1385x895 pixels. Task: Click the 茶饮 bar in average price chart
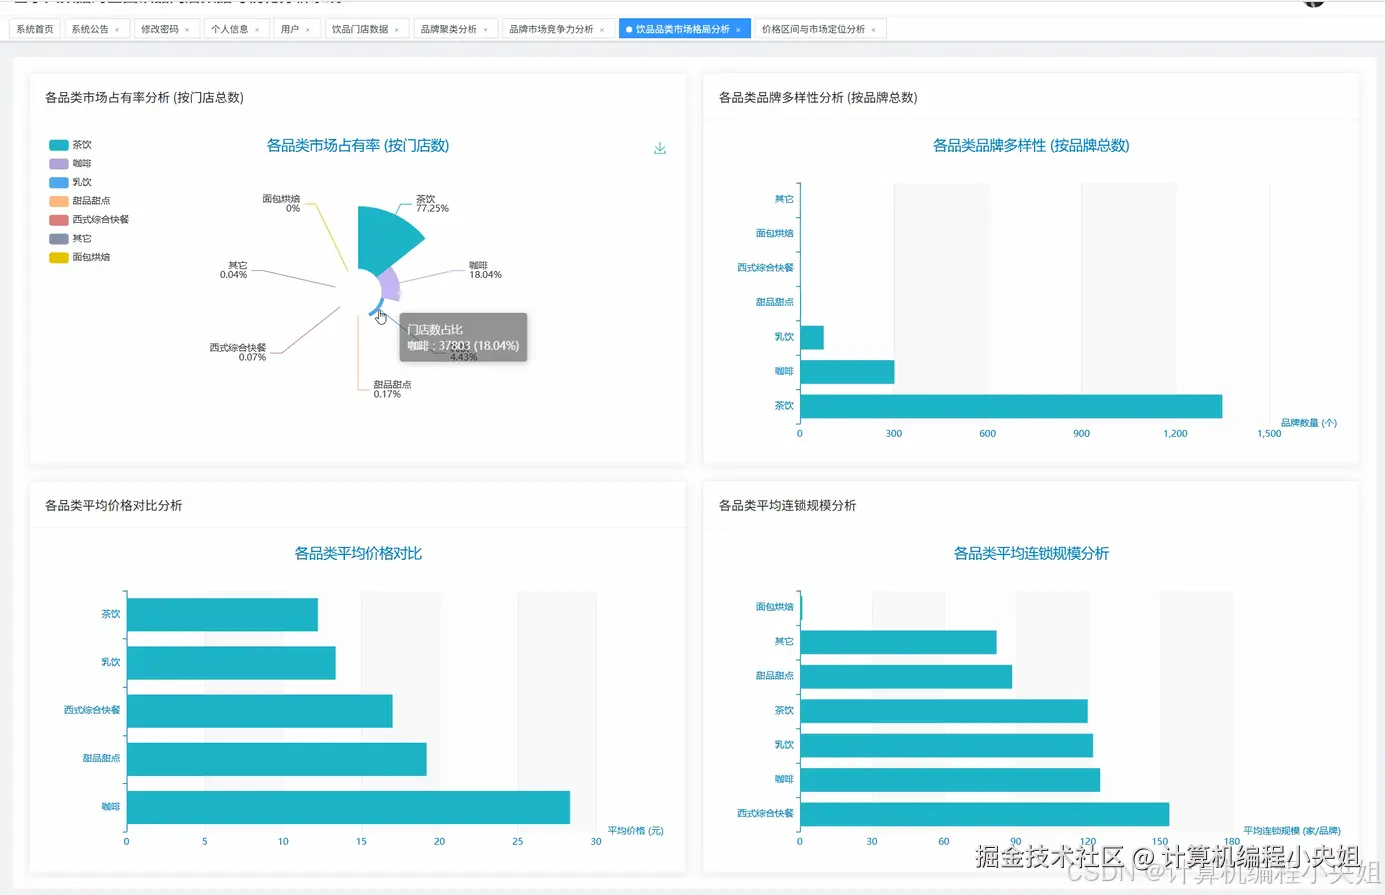pos(222,615)
